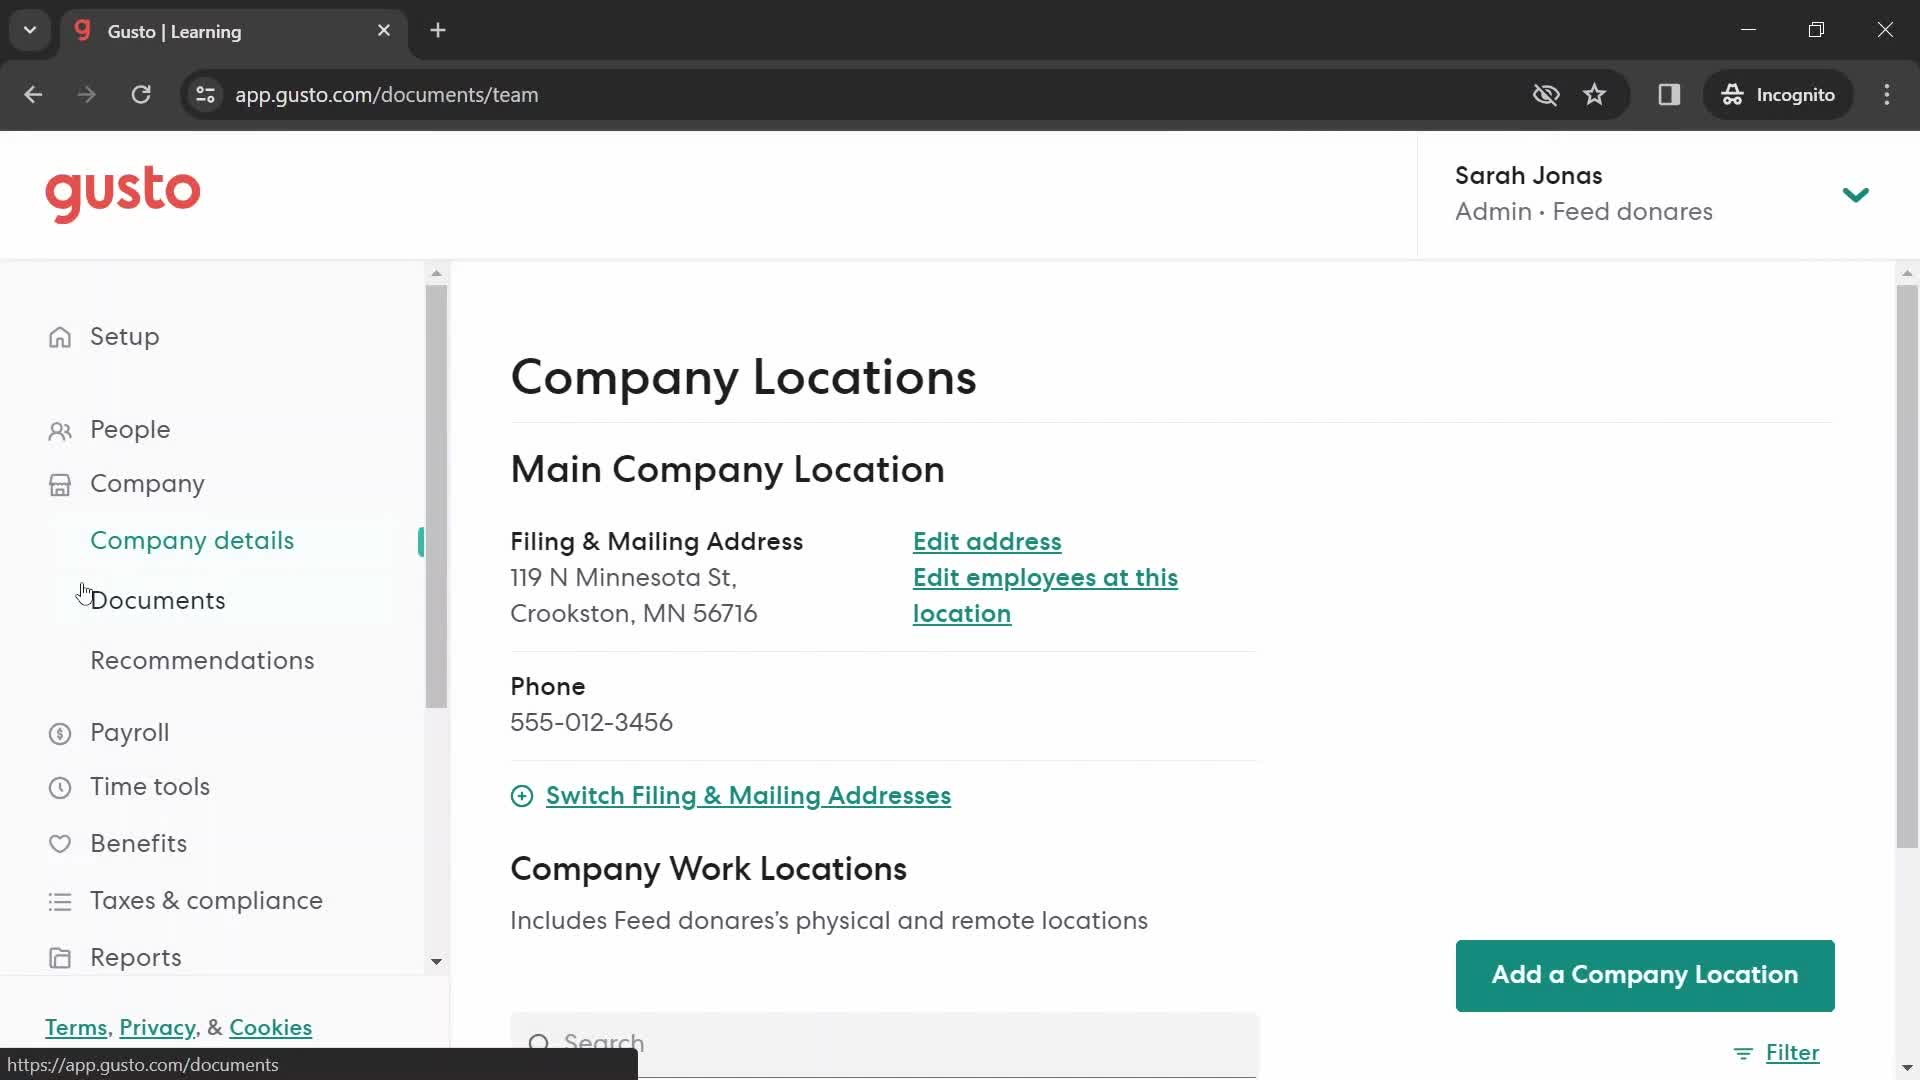
Task: Click the Recommendations menu item
Action: pyautogui.click(x=202, y=659)
